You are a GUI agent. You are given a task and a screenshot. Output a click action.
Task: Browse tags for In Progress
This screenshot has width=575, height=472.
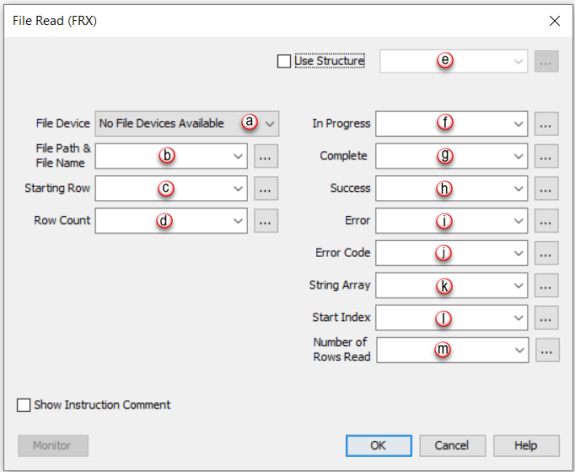[546, 124]
